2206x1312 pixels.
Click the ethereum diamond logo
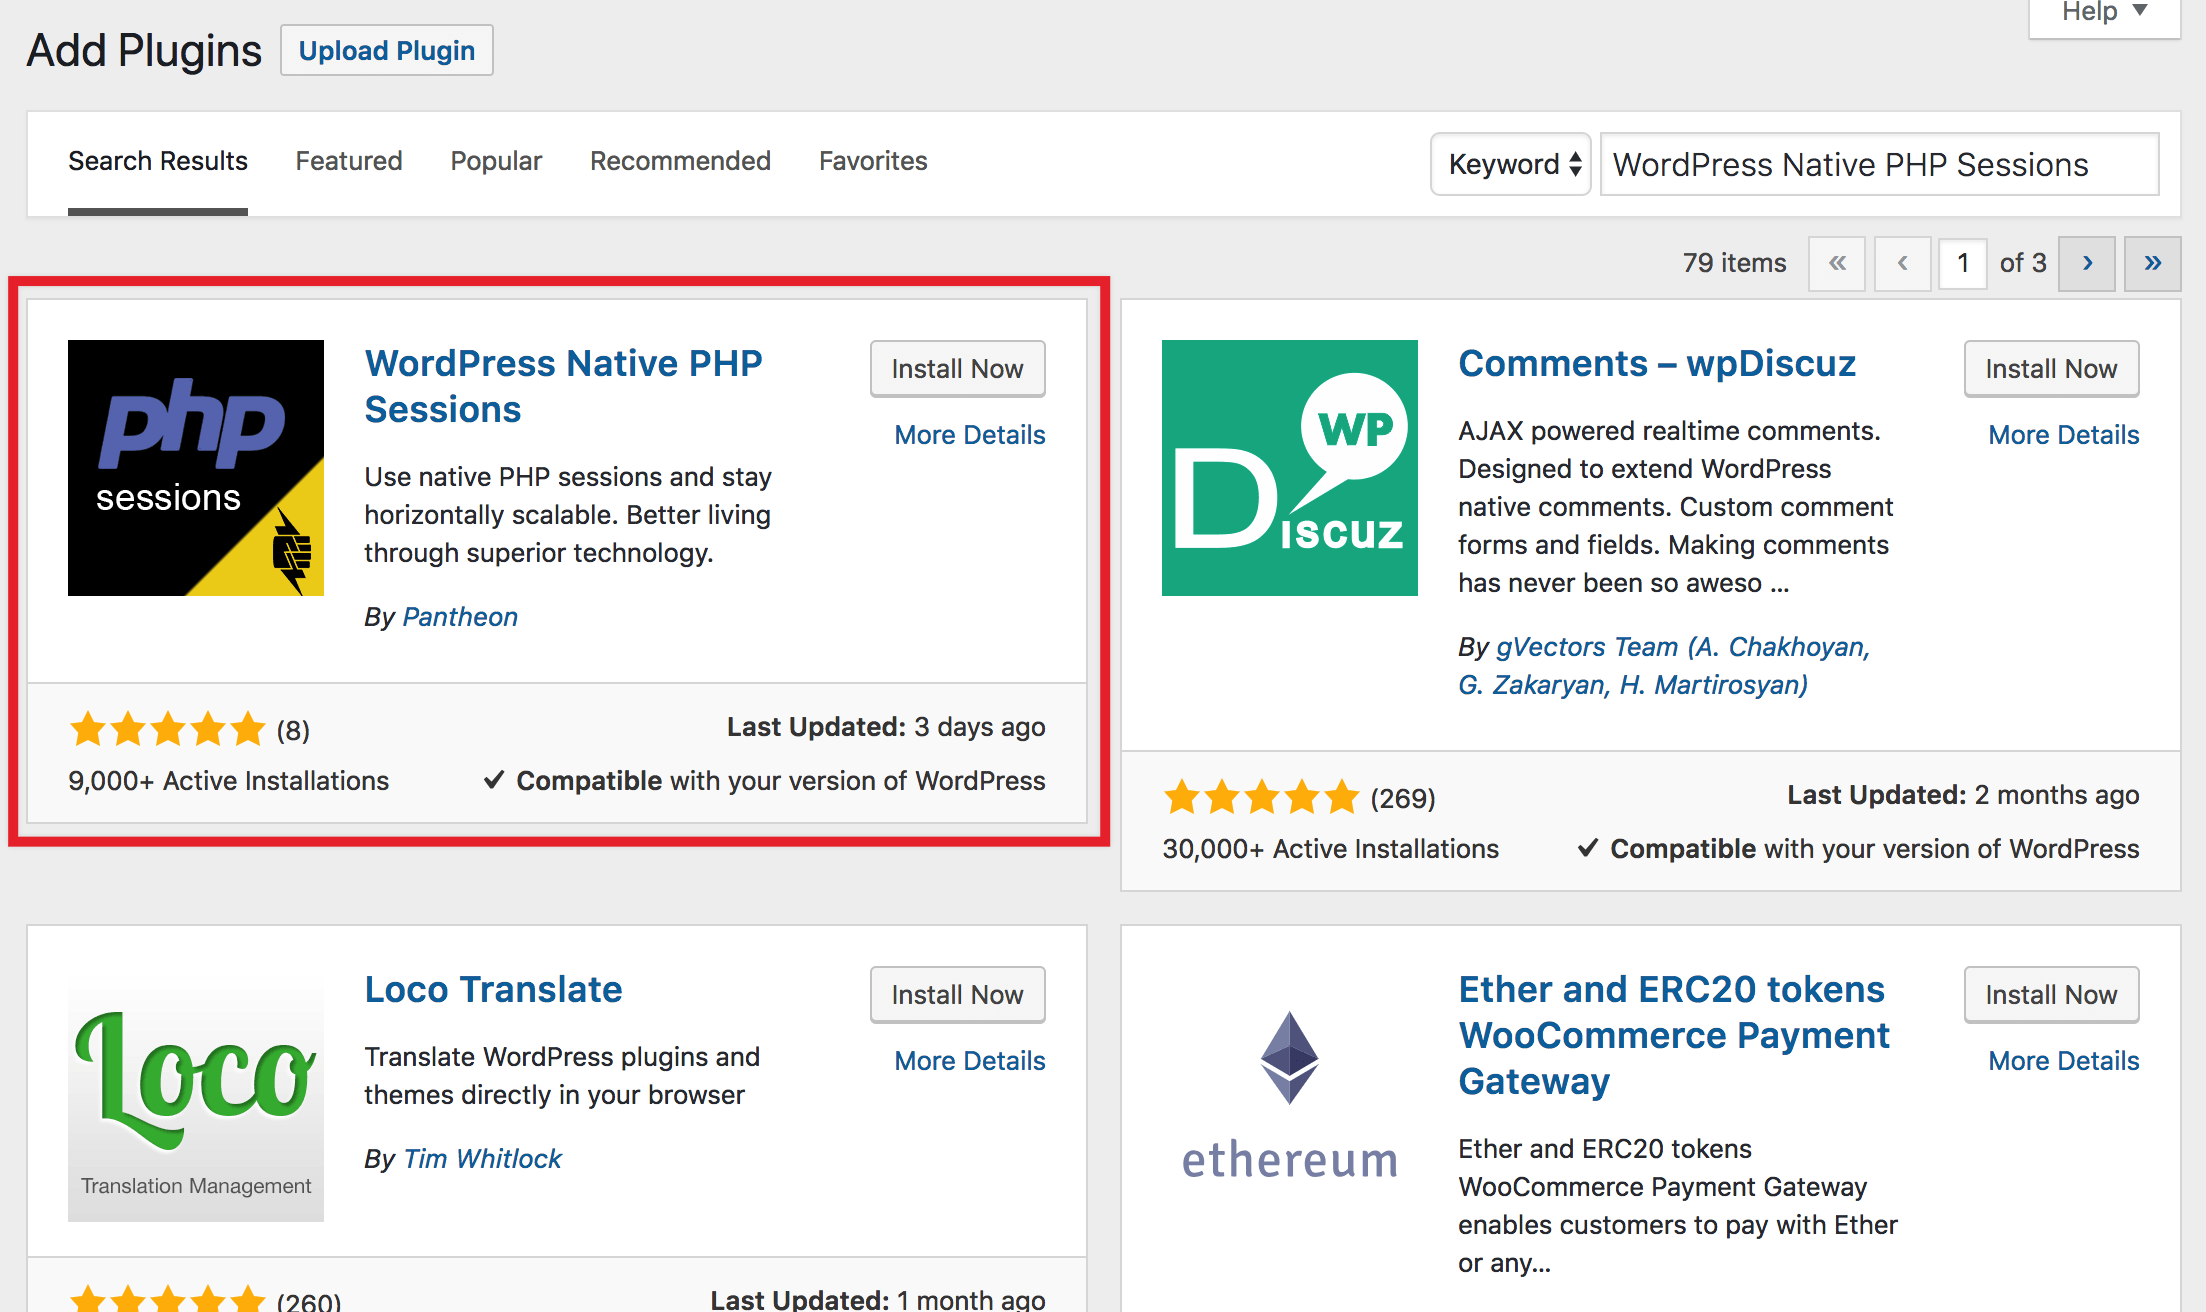(x=1289, y=1058)
